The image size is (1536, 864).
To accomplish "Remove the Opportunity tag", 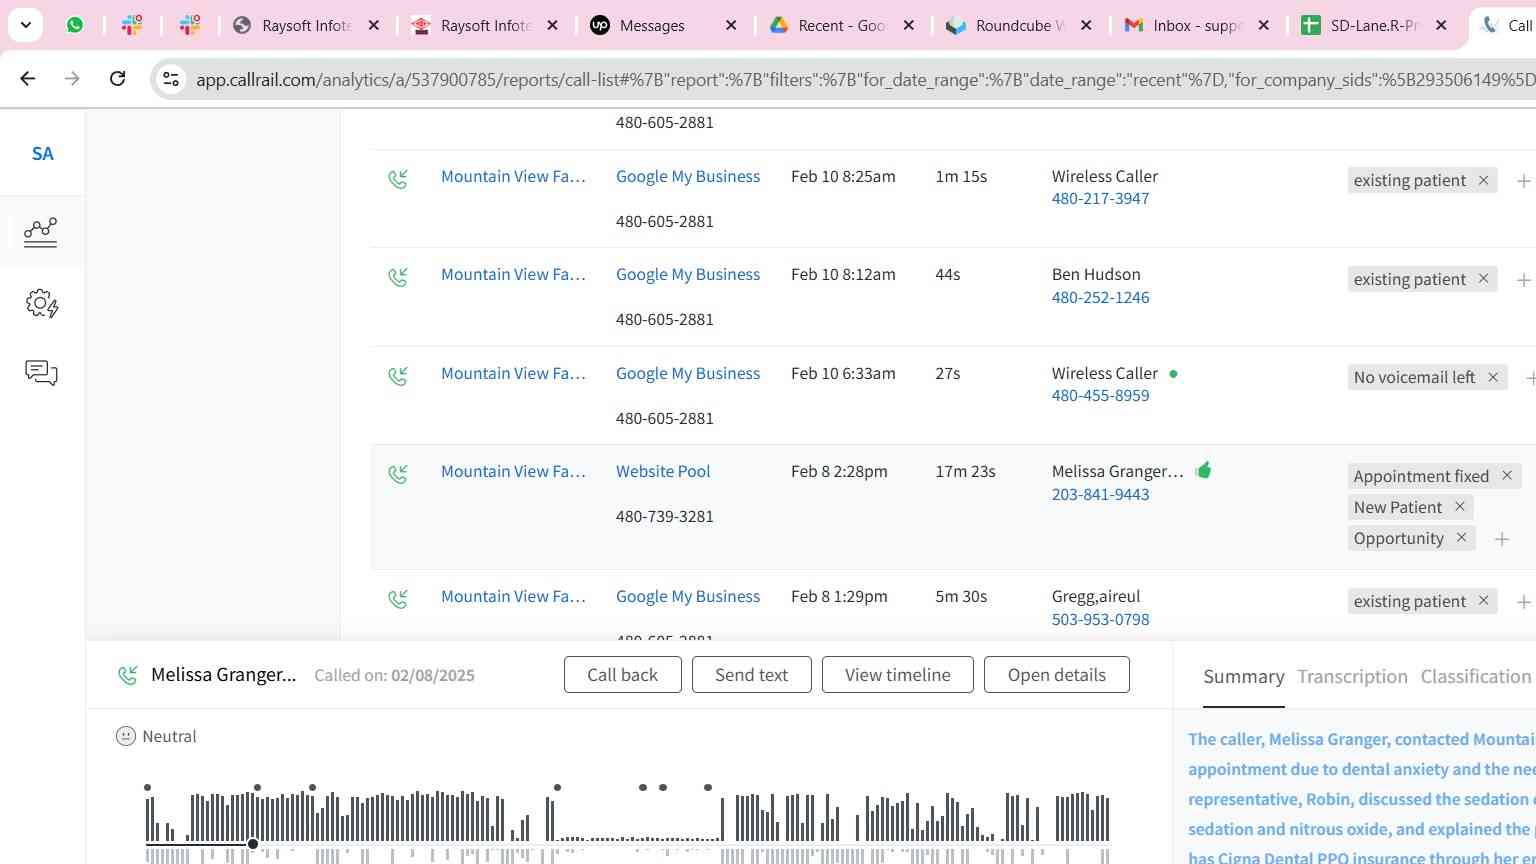I will tap(1461, 538).
